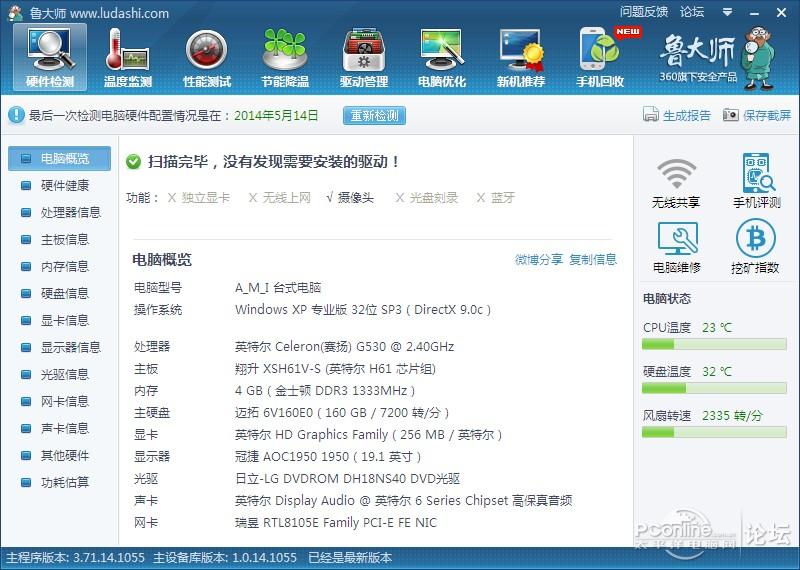Click the Celeron G530 processor value
800x570 pixels.
(344, 347)
